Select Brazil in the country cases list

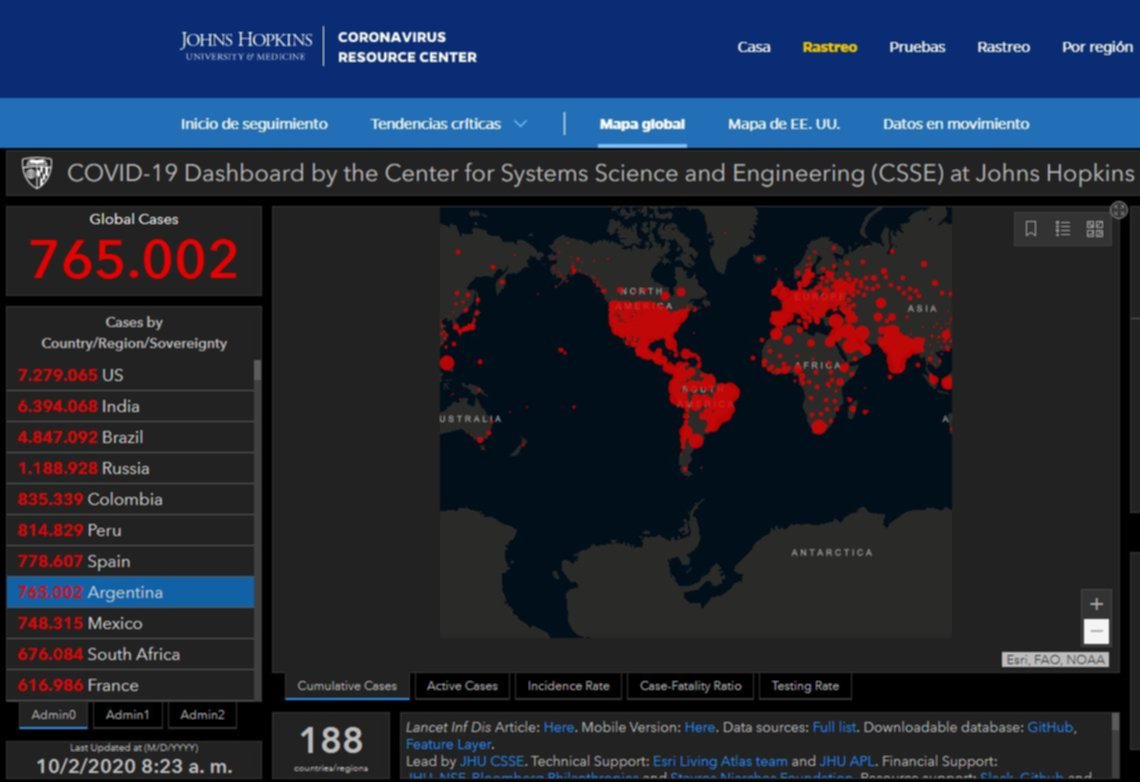[x=130, y=437]
